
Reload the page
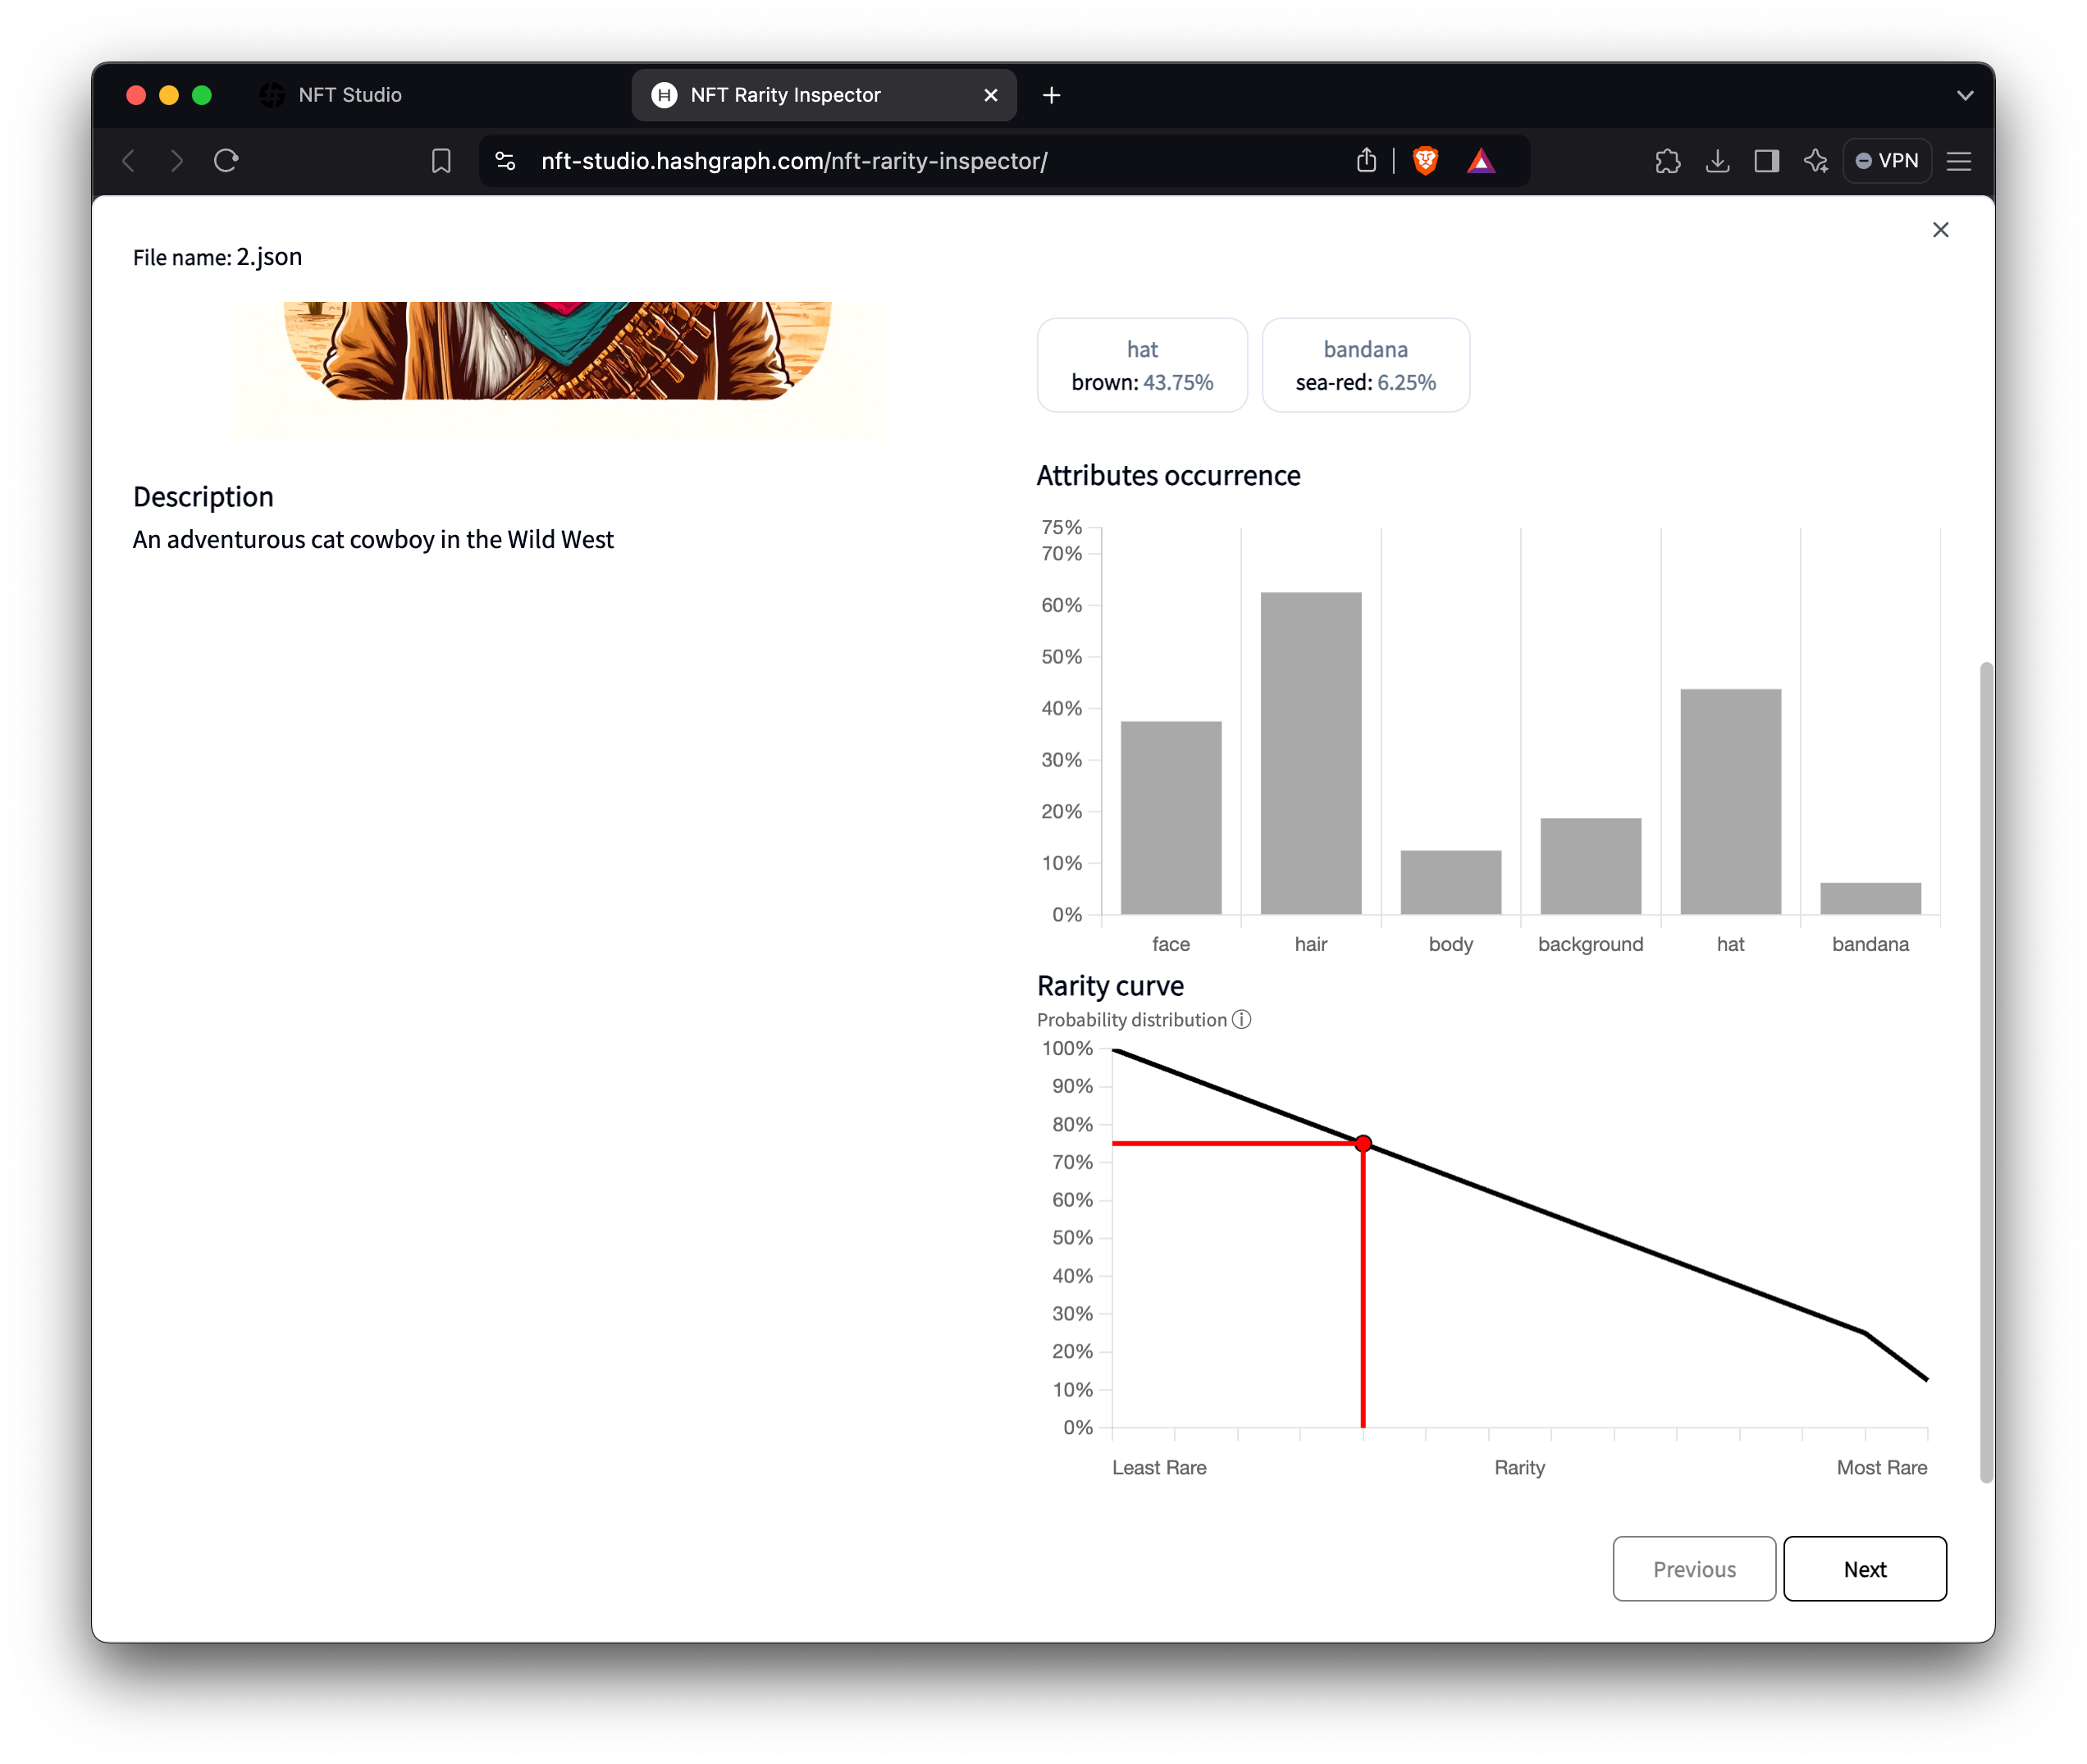(x=226, y=161)
